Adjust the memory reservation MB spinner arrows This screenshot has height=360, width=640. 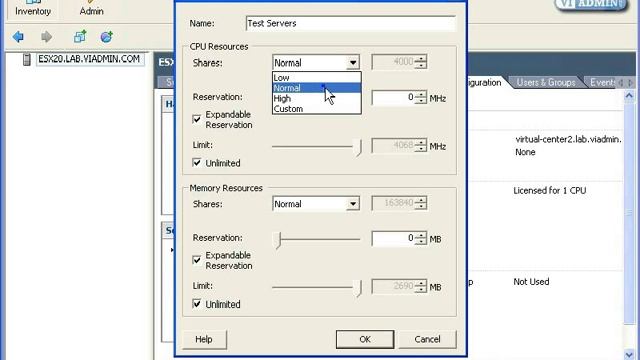pos(421,238)
